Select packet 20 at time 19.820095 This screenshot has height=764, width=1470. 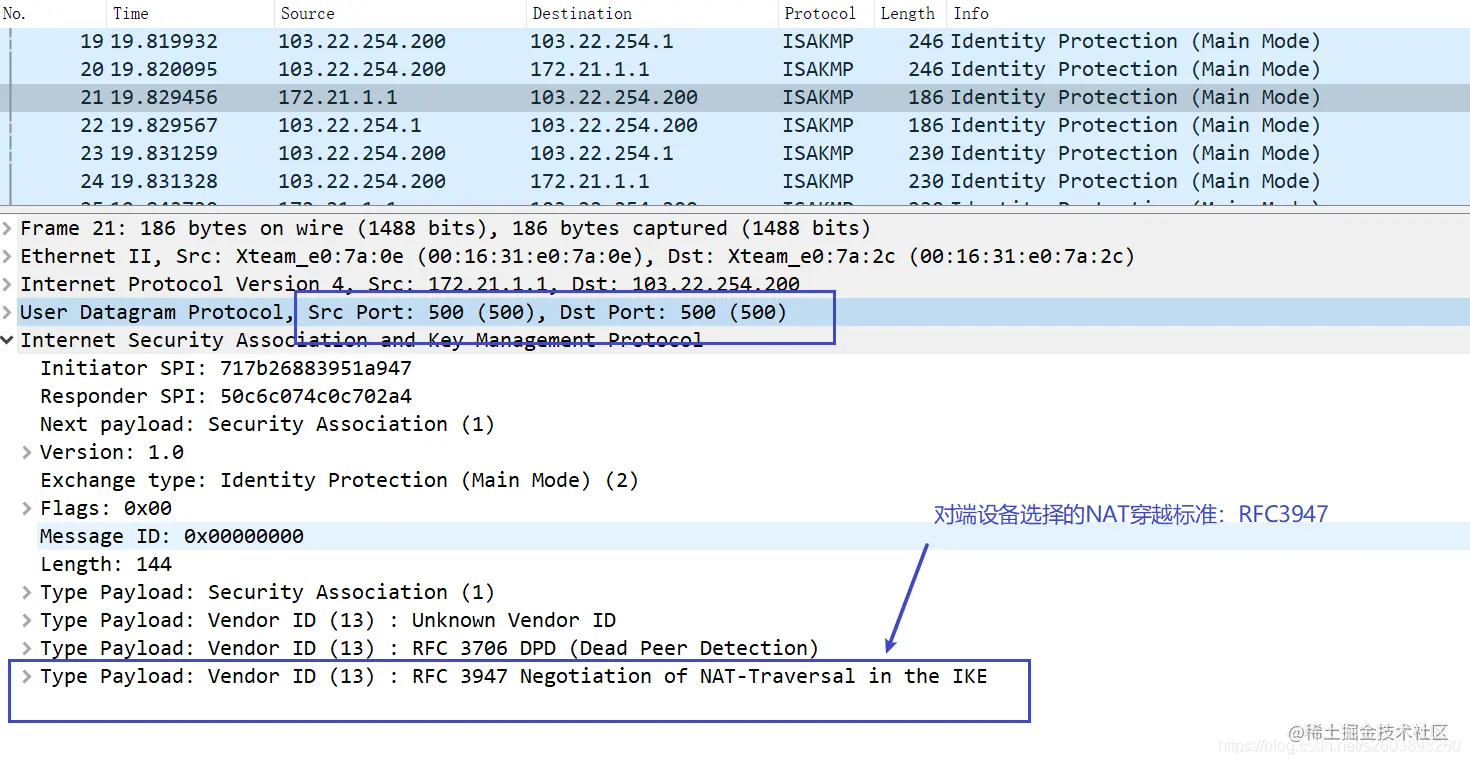coord(735,69)
